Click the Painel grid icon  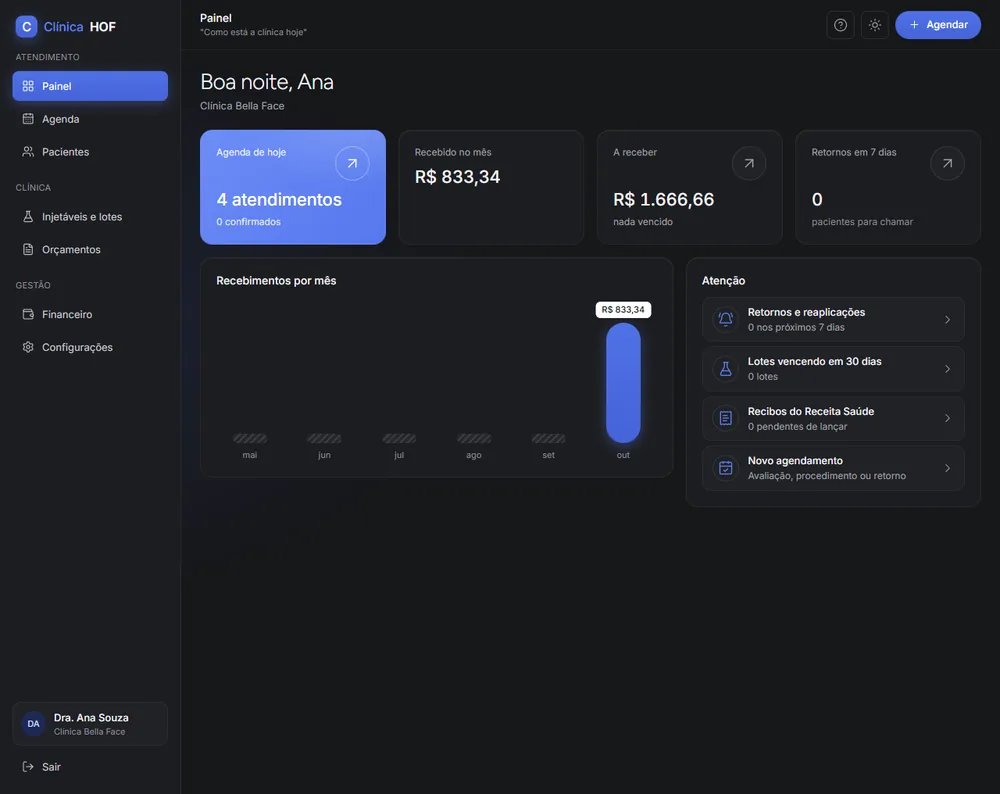[x=28, y=86]
